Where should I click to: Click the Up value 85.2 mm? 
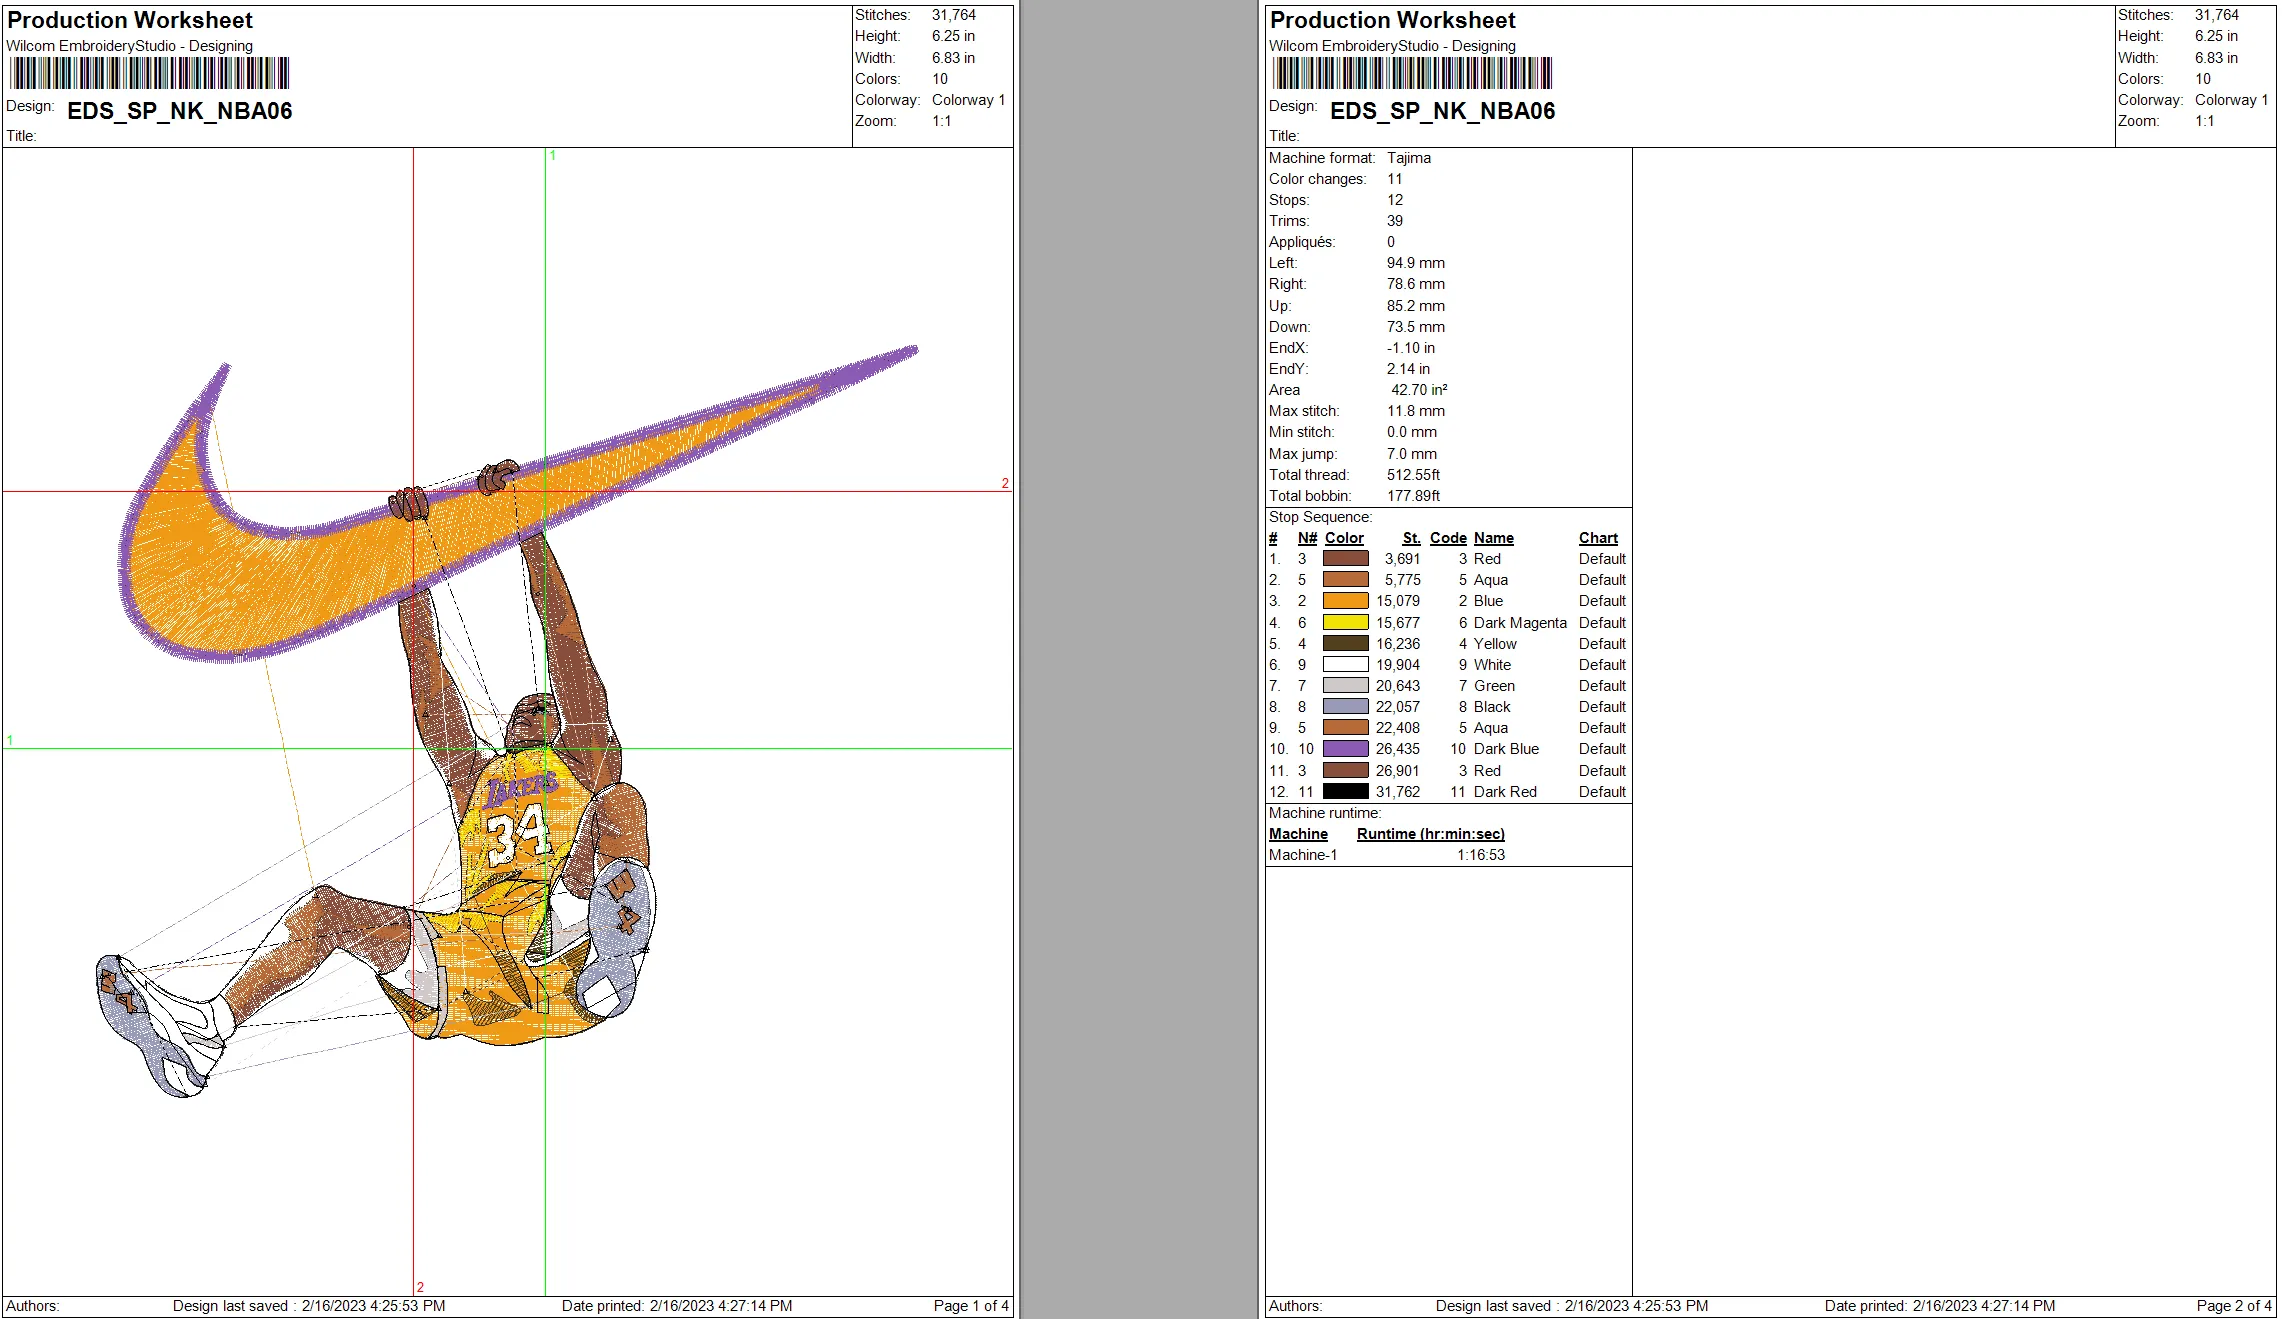click(x=1416, y=306)
